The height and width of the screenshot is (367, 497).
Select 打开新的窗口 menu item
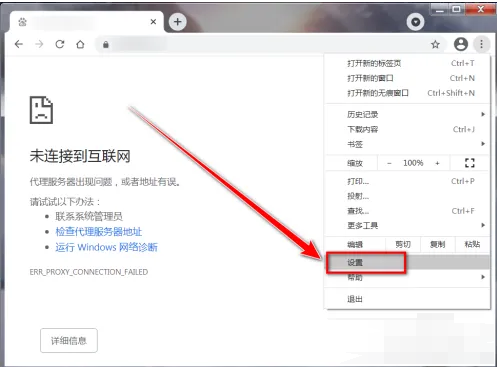click(x=407, y=78)
